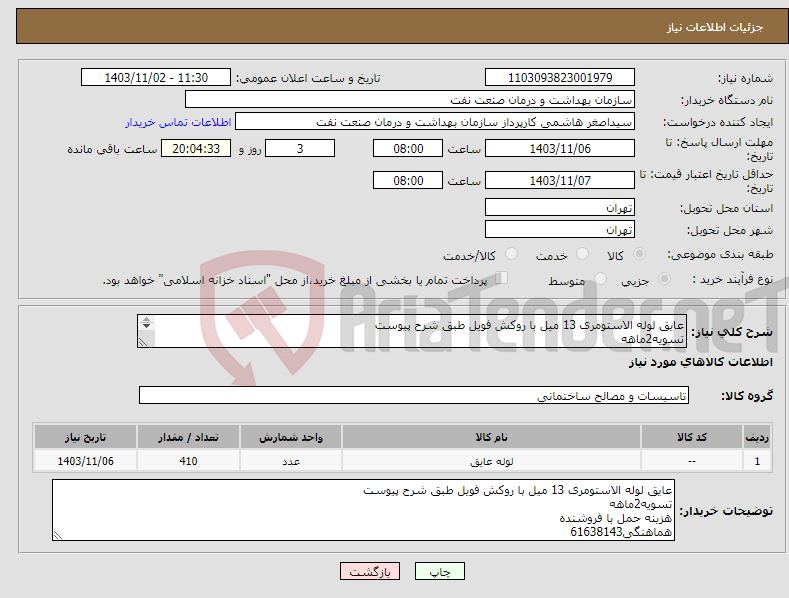Click the توضیحات خریدار text area
The height and width of the screenshot is (598, 789).
pyautogui.click(x=363, y=510)
